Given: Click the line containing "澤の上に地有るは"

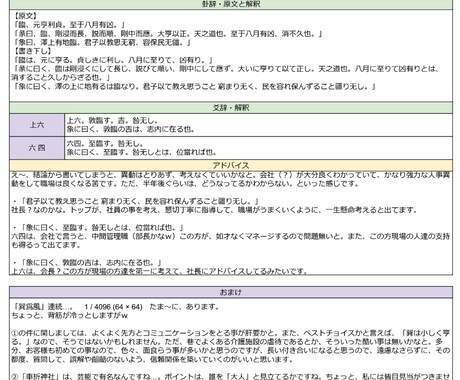Looking at the screenshot, I should pyautogui.click(x=195, y=86).
